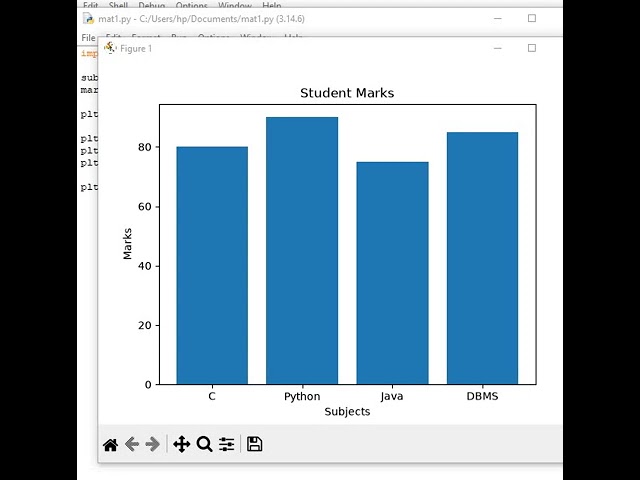640x480 pixels.
Task: Click the blue bar for subject C
Action: [212, 265]
